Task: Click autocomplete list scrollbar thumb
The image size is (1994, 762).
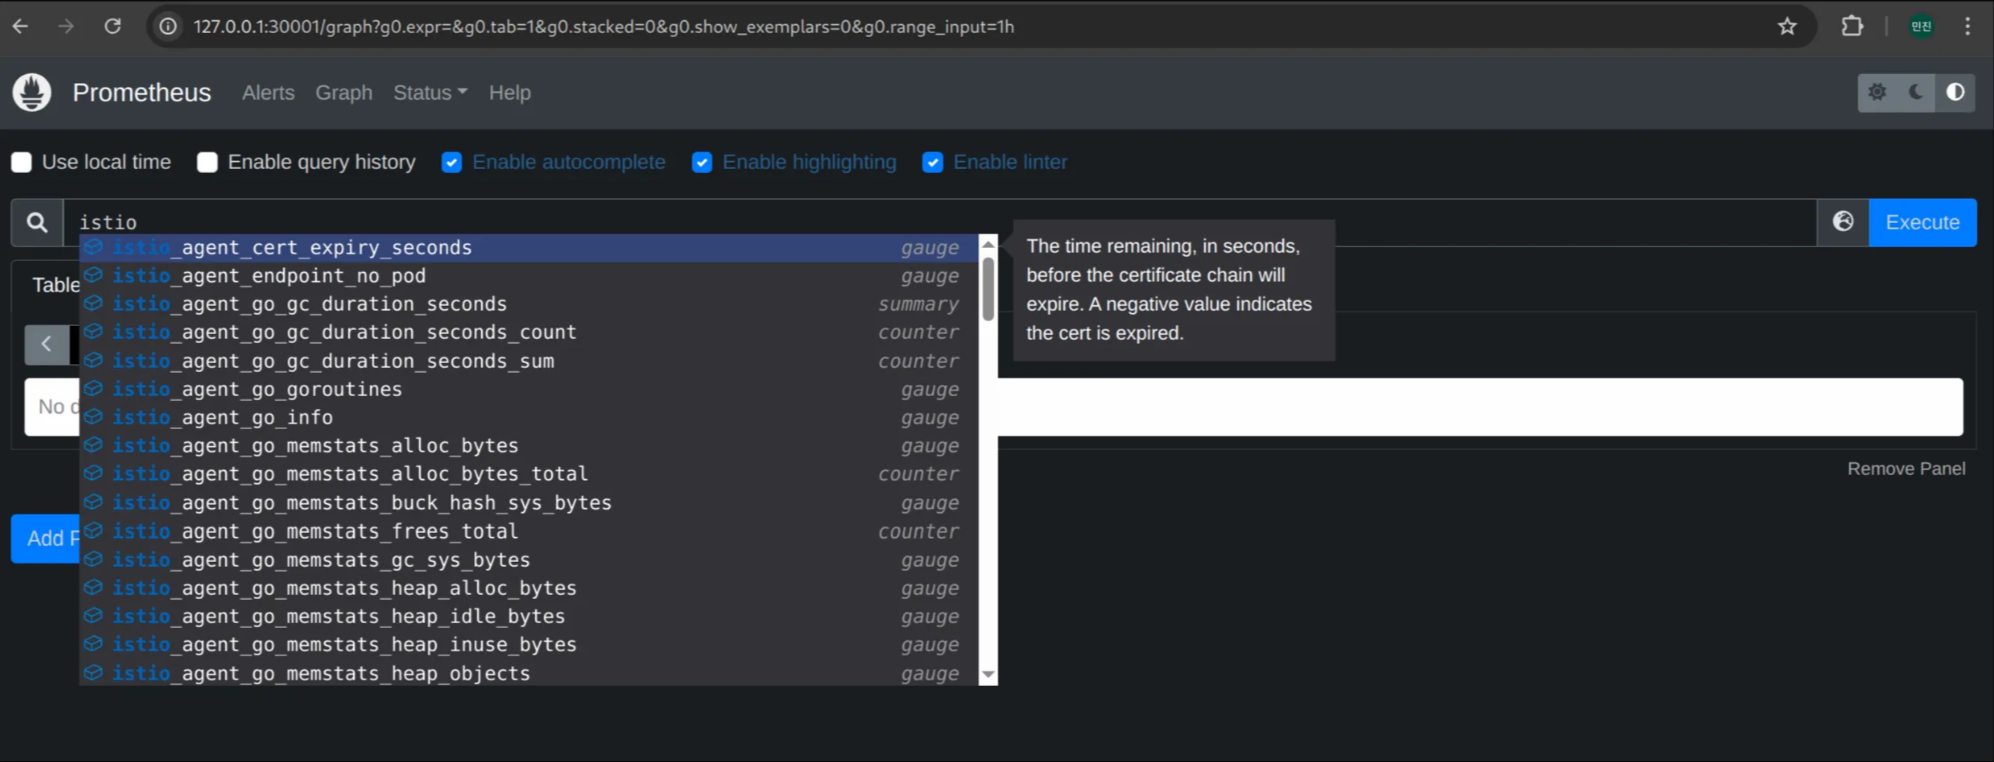Action: pyautogui.click(x=988, y=289)
